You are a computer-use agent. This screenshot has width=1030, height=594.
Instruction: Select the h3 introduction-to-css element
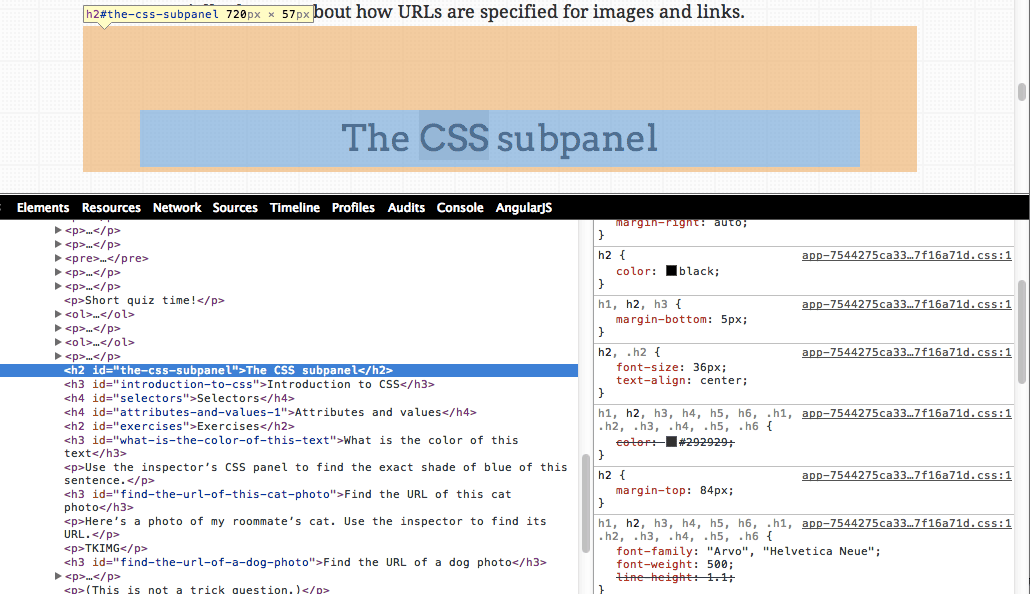pos(249,384)
